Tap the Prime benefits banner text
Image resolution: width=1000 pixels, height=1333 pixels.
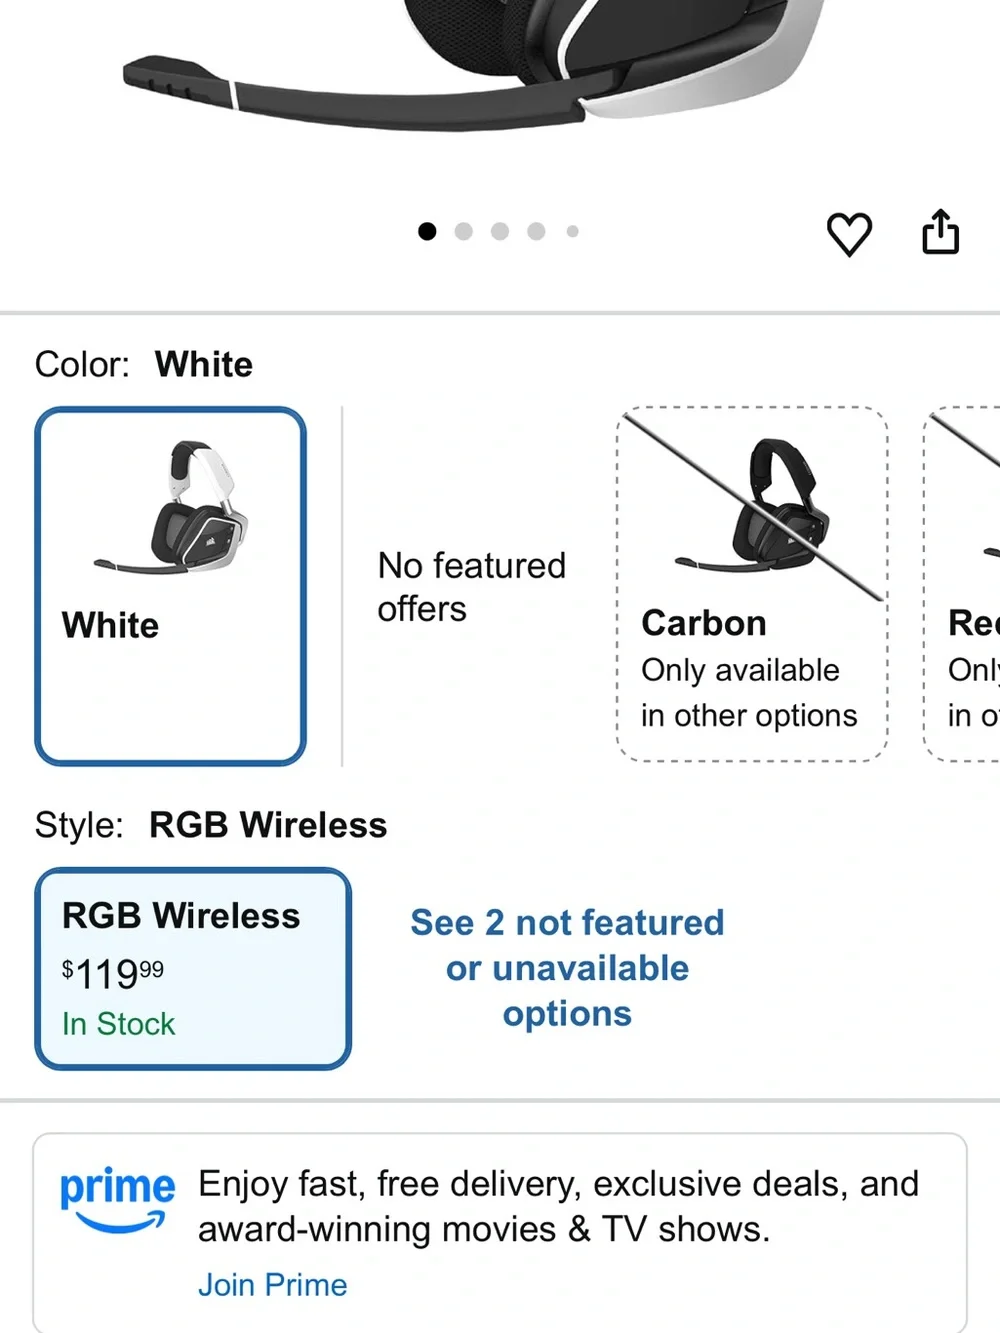pos(558,1206)
